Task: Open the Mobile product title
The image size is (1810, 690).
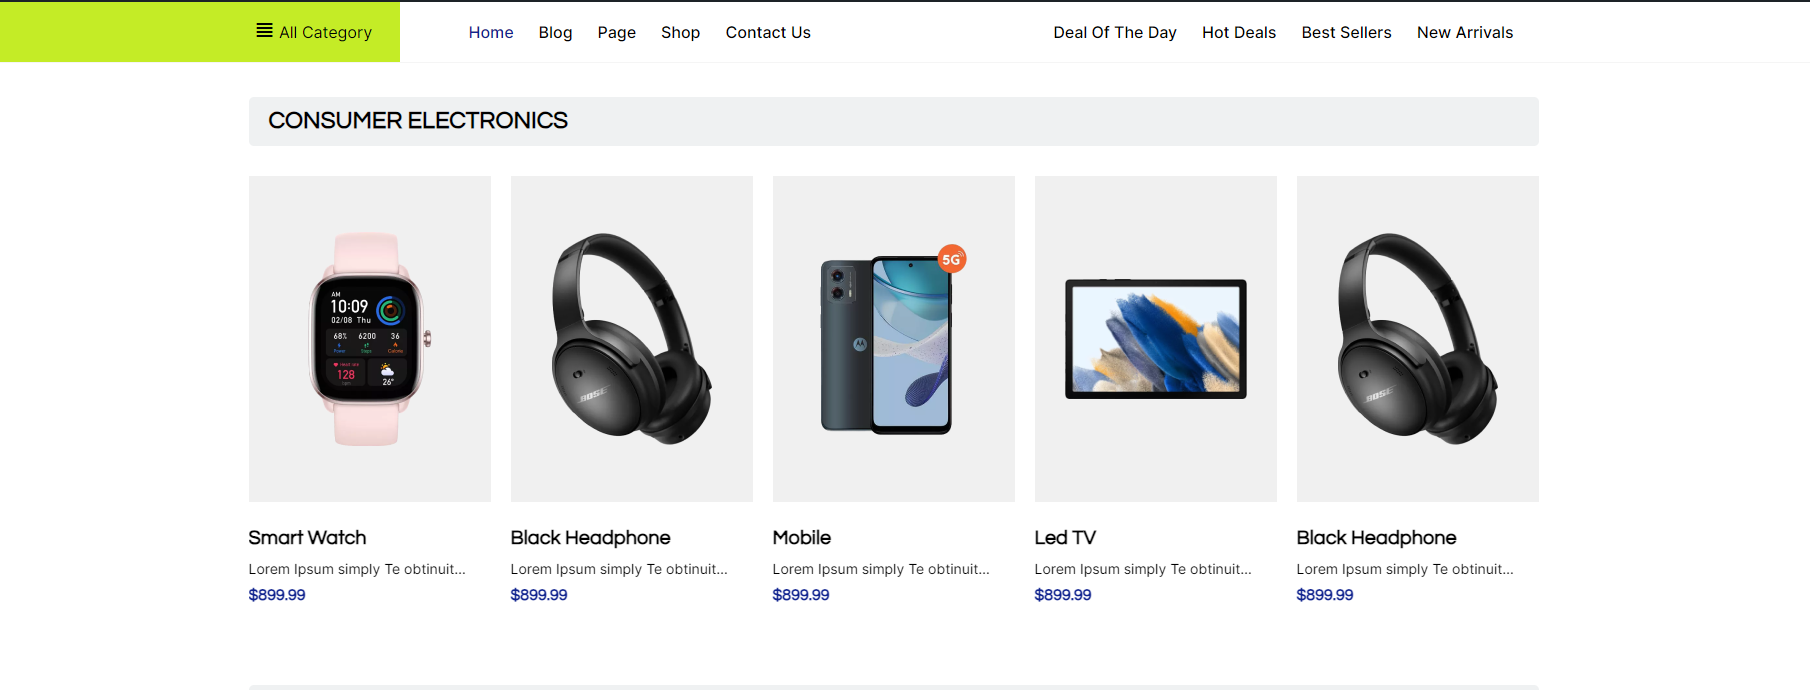Action: [801, 538]
